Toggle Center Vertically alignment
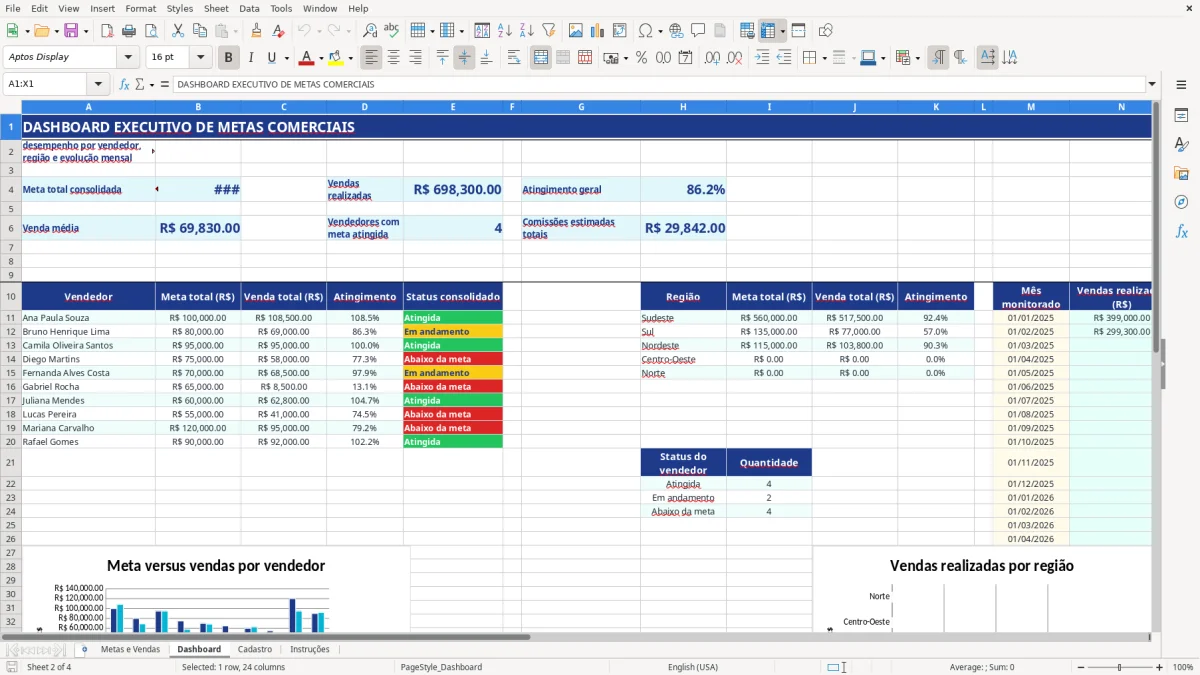The width and height of the screenshot is (1200, 675). click(x=464, y=58)
